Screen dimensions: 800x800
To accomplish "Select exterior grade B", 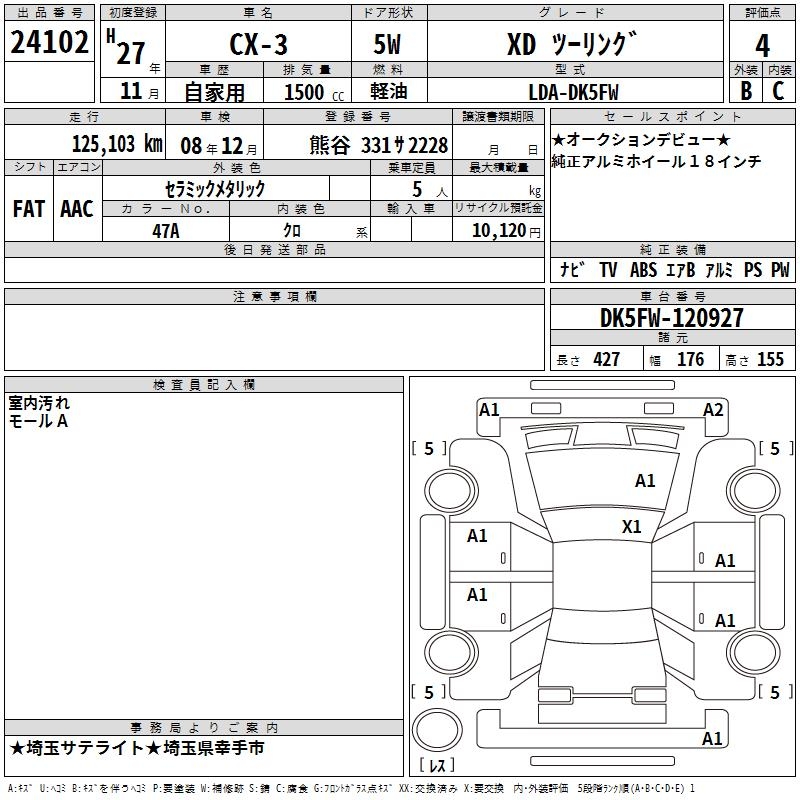I will pyautogui.click(x=746, y=91).
